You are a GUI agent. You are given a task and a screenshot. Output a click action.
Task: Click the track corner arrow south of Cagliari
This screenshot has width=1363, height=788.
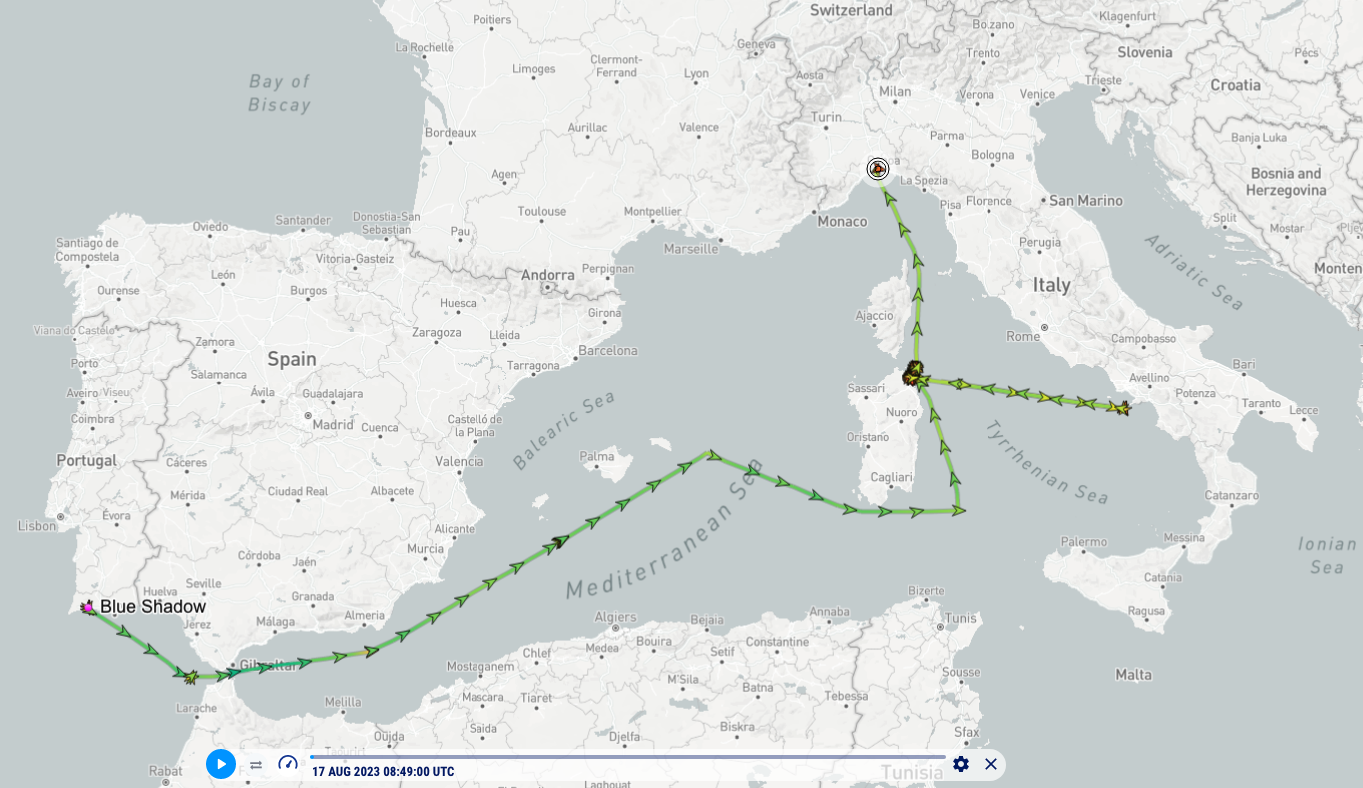pos(958,510)
